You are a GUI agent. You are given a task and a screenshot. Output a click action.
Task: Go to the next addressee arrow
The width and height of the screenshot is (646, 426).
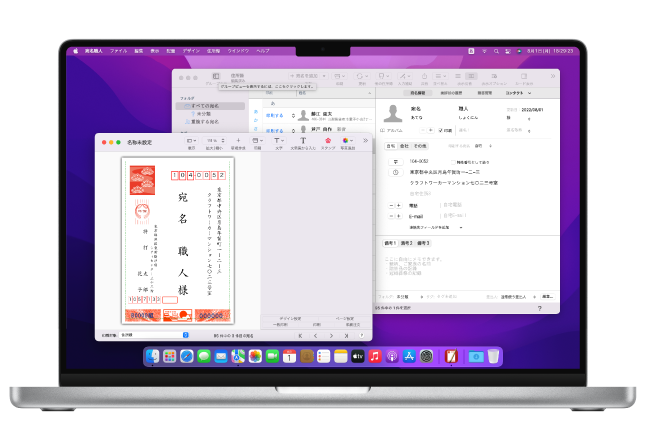click(333, 335)
